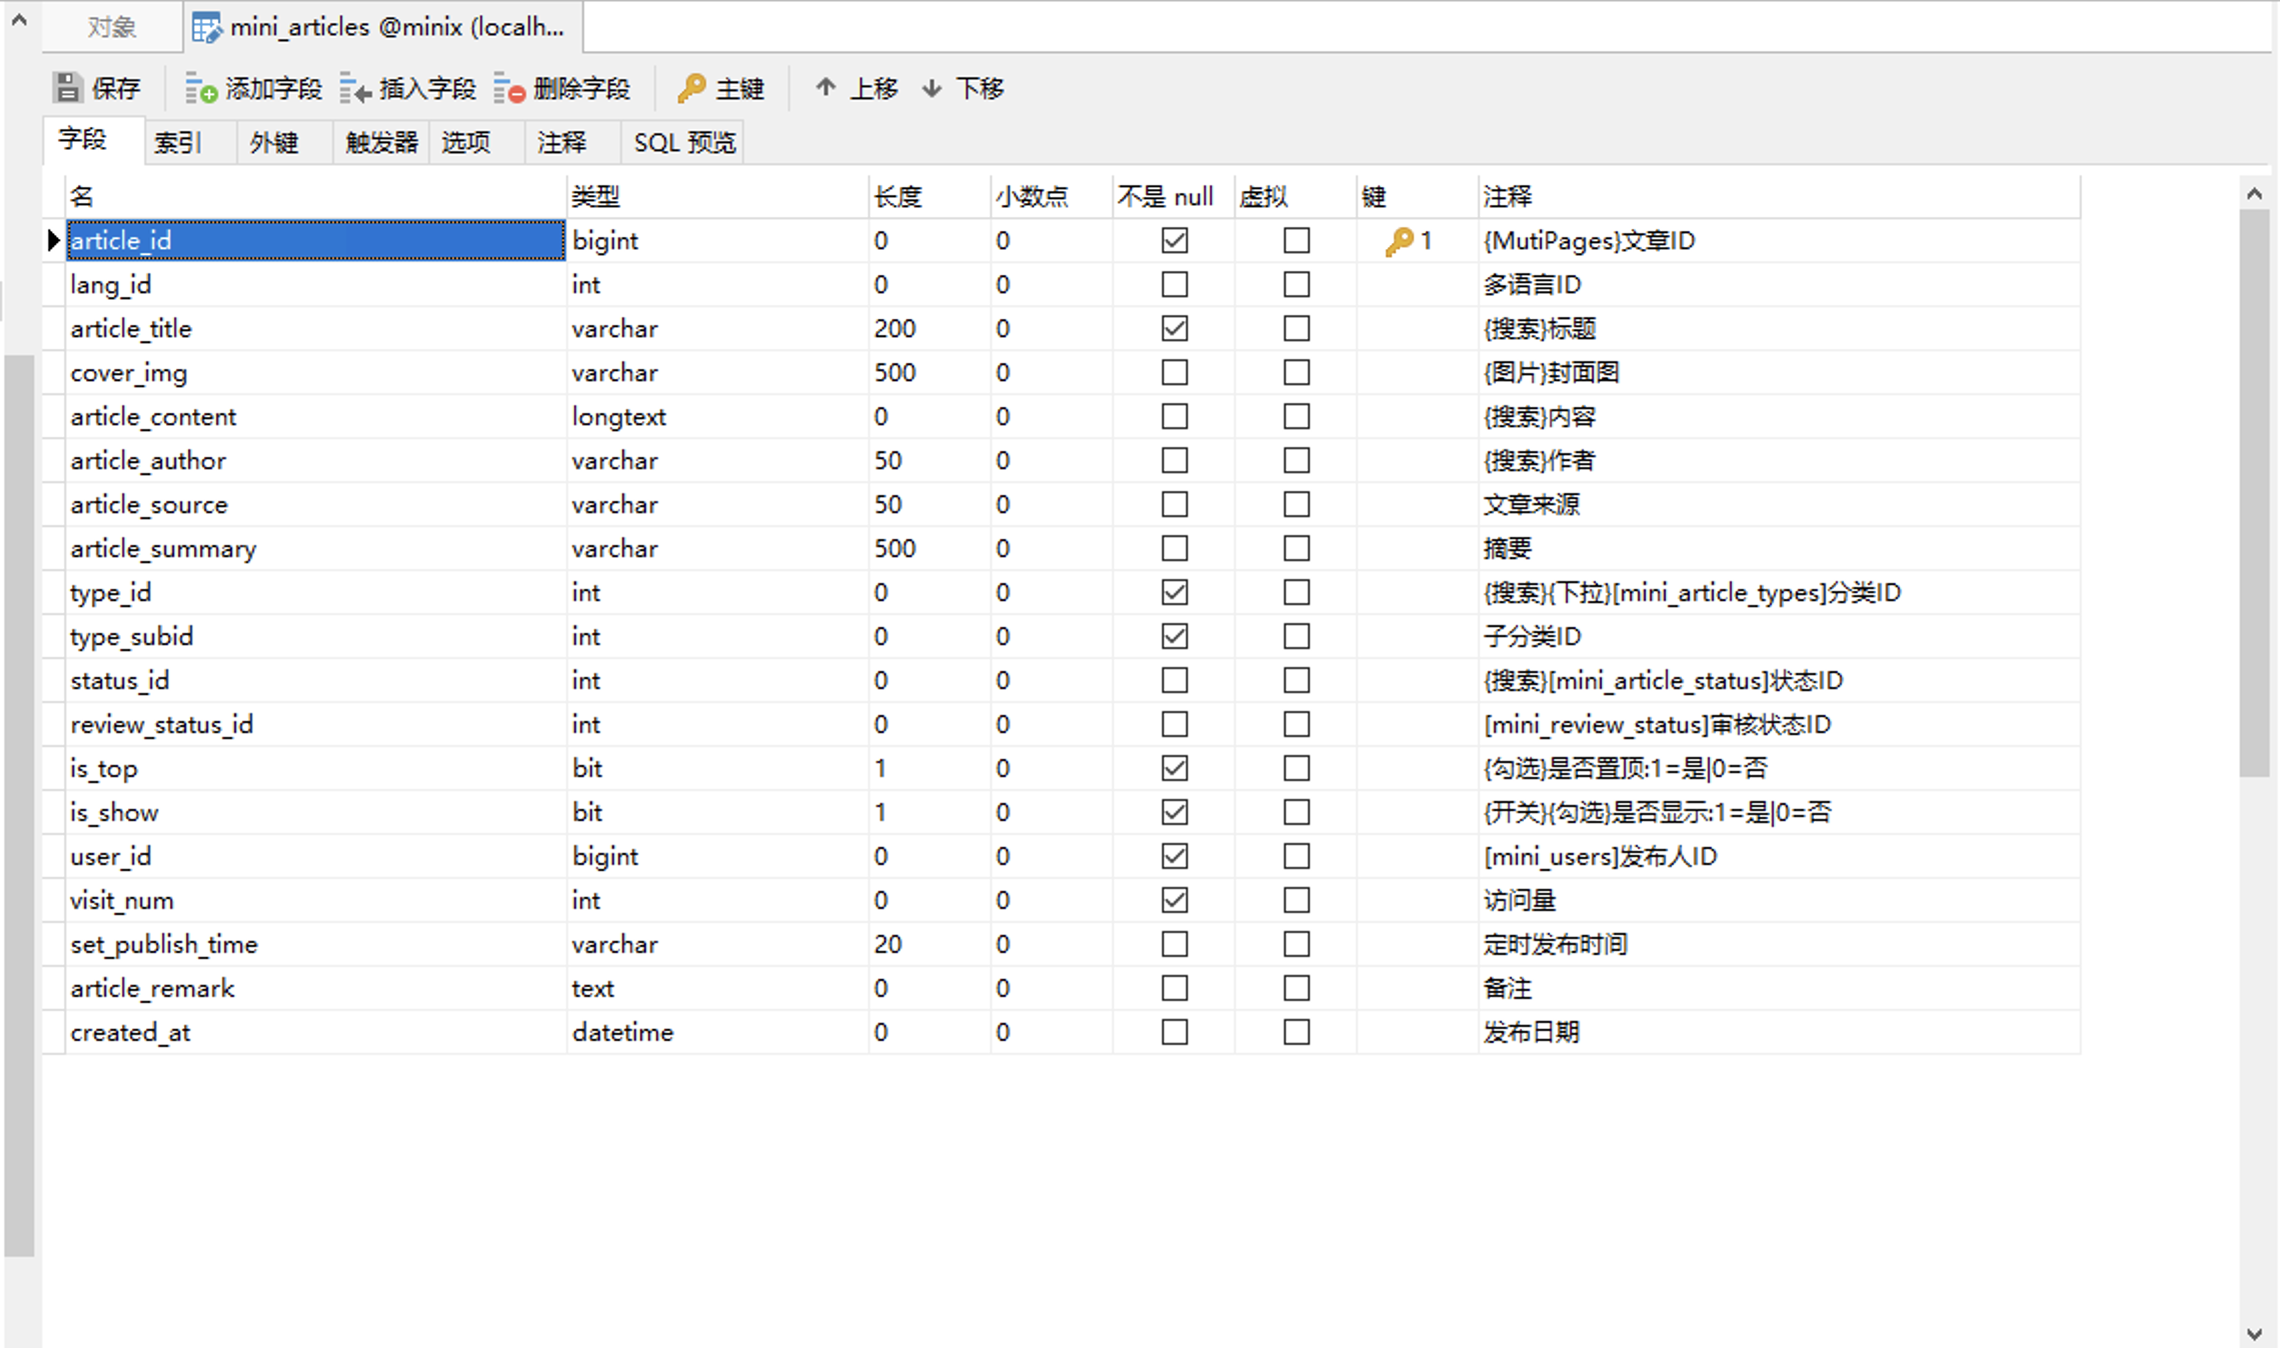This screenshot has height=1348, width=2280.
Task: Click the Delete Field icon
Action: click(509, 89)
